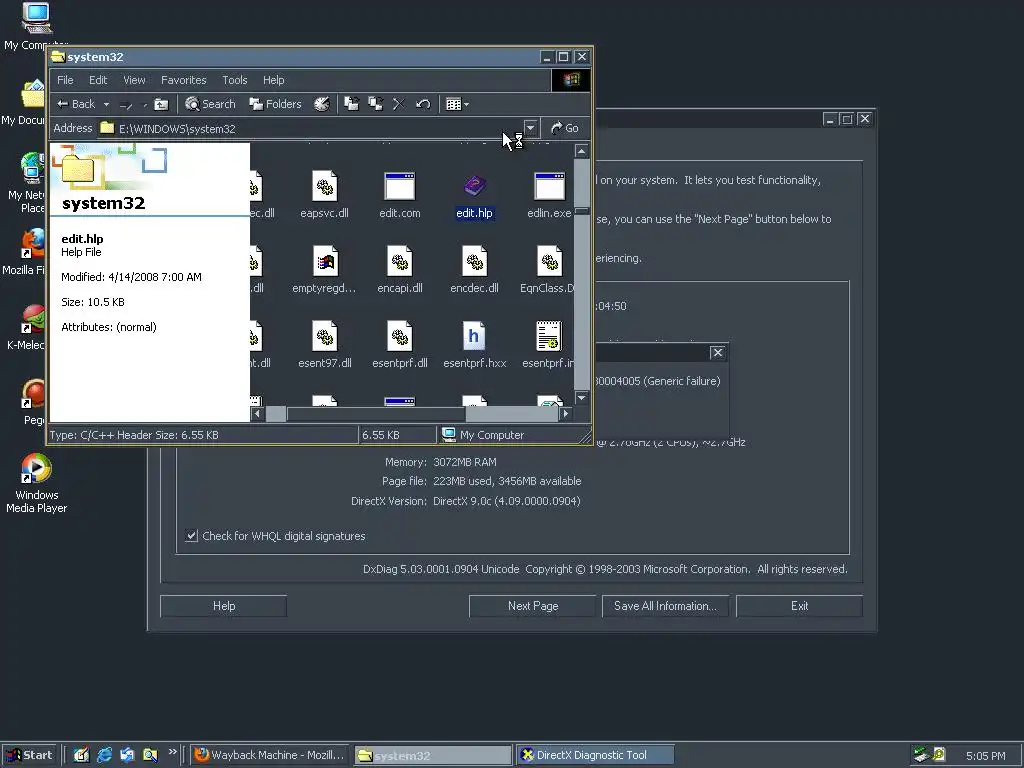Screen dimensions: 1024x768
Task: Select the esentprf.dll file icon
Action: coord(400,336)
